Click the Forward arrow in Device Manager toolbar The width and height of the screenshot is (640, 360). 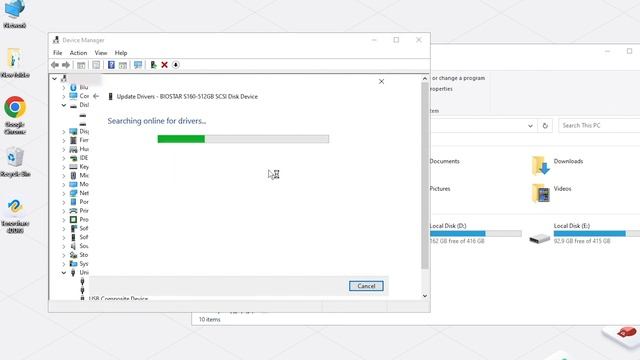point(66,65)
